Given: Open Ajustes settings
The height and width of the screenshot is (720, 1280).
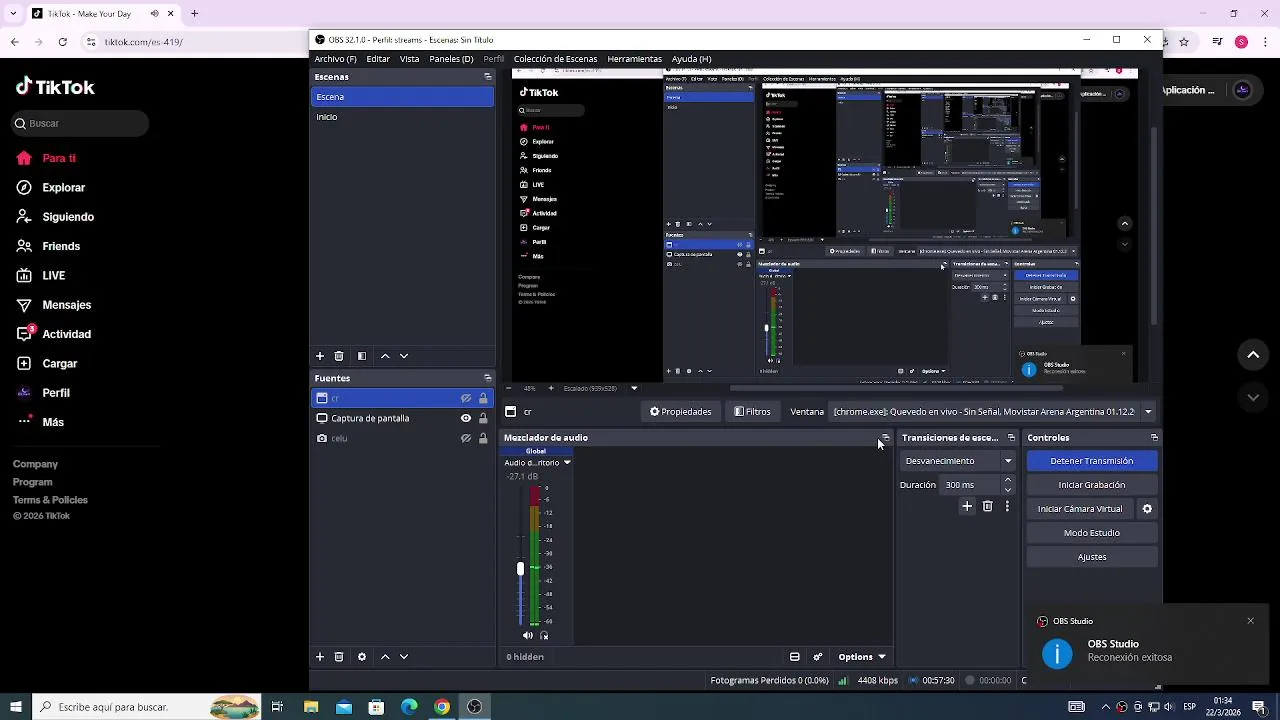Looking at the screenshot, I should point(1092,557).
